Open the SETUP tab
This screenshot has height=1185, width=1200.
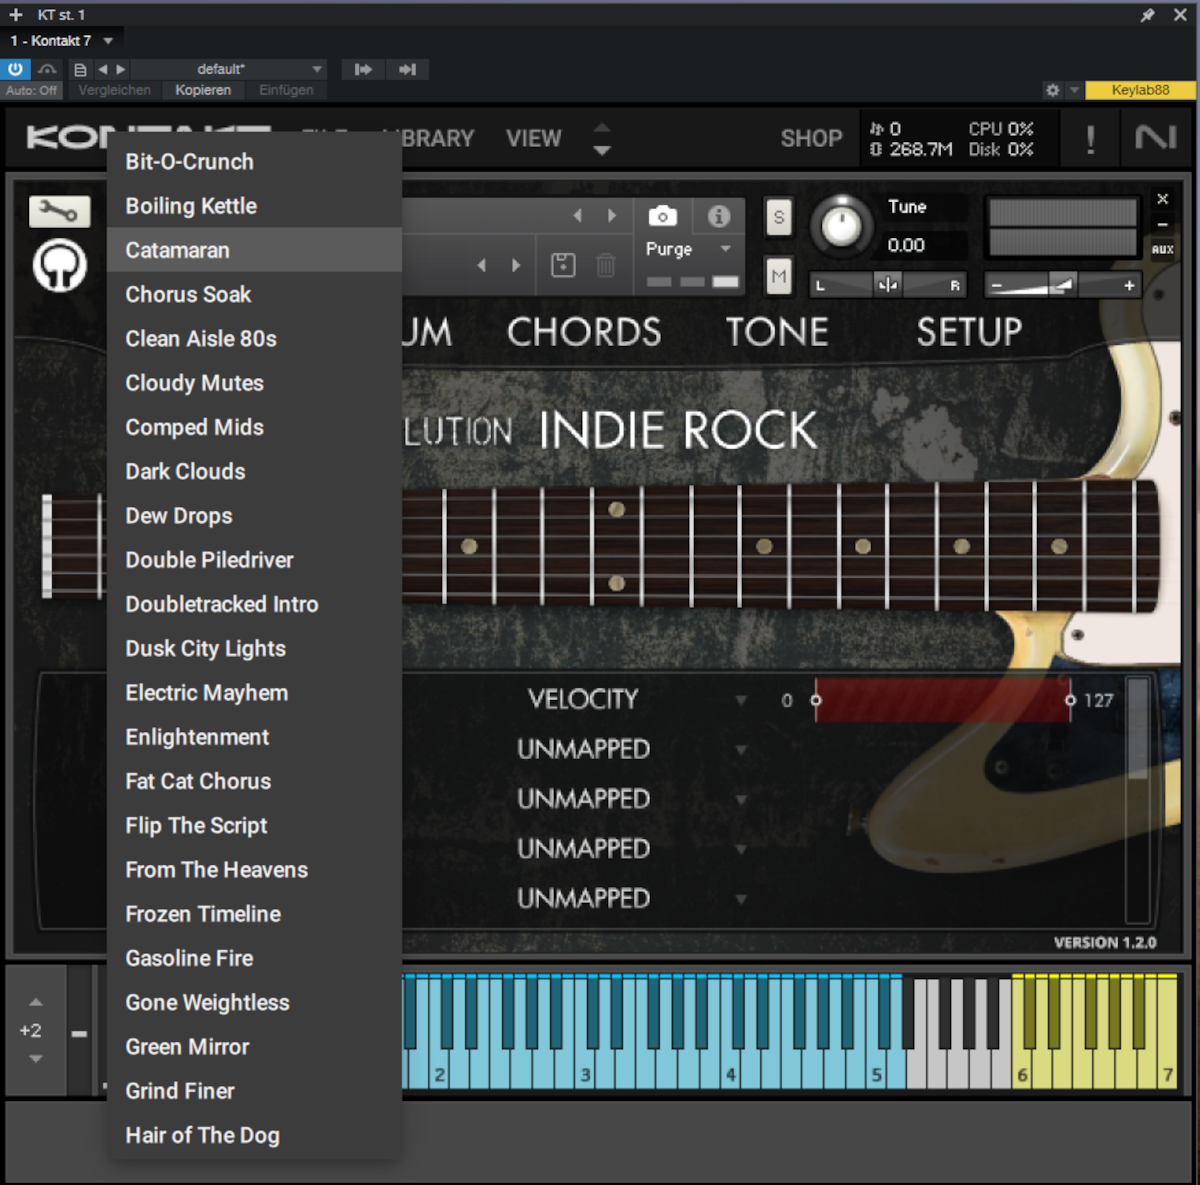pyautogui.click(x=969, y=332)
